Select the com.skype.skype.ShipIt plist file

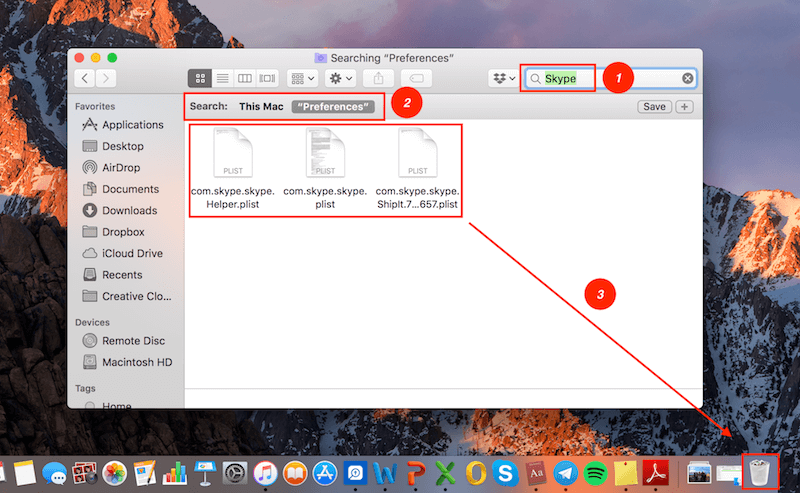click(x=417, y=168)
